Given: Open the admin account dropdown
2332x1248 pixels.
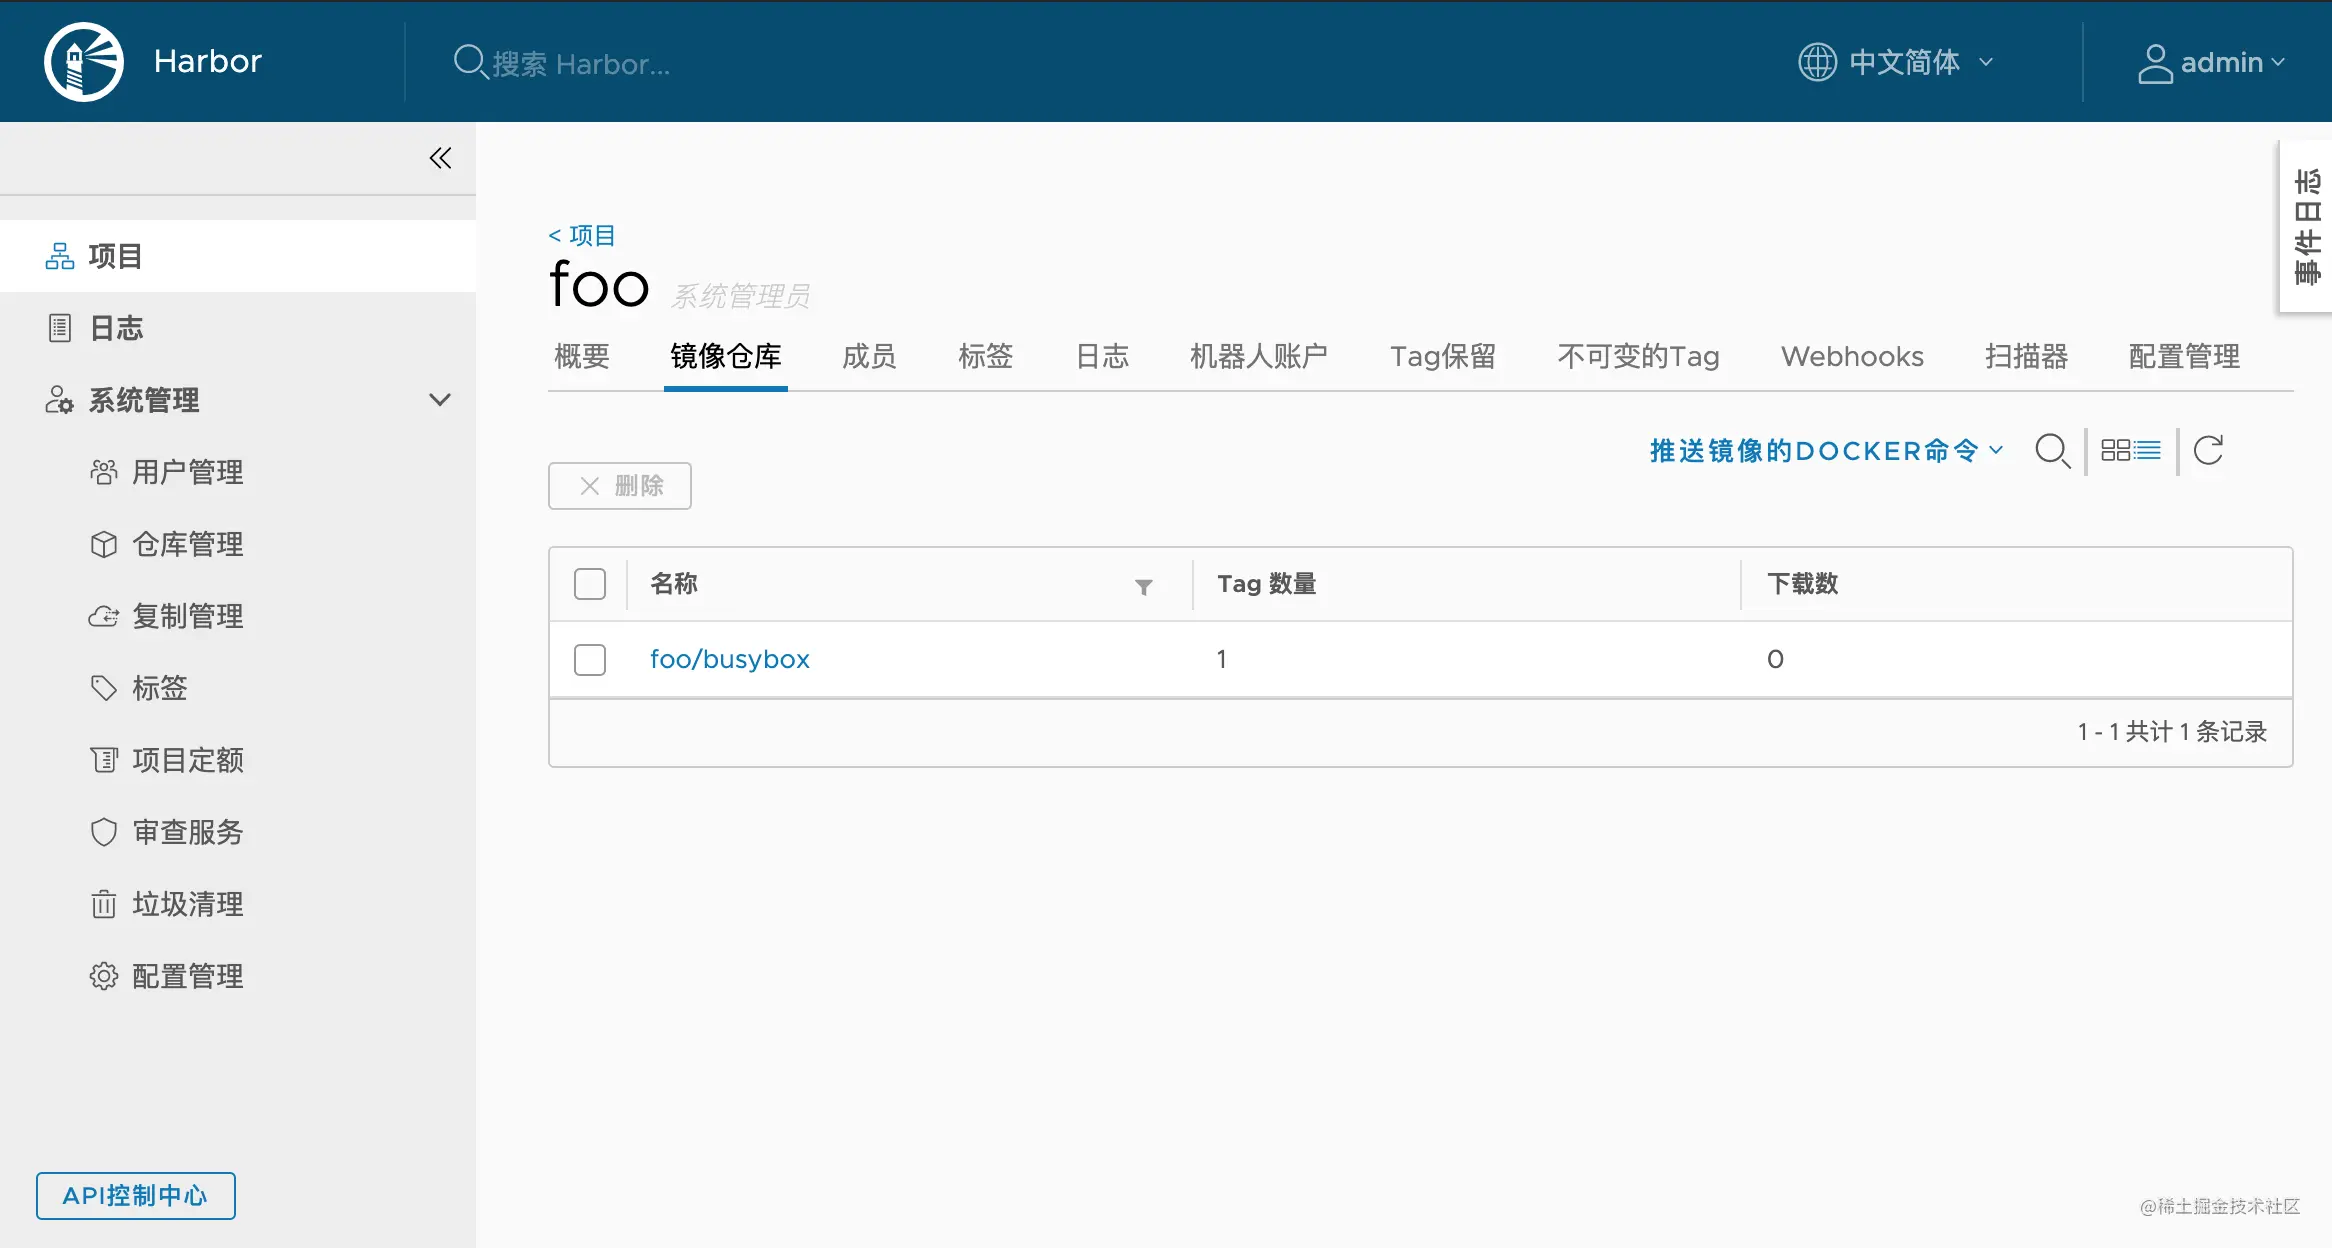Looking at the screenshot, I should 2212,63.
